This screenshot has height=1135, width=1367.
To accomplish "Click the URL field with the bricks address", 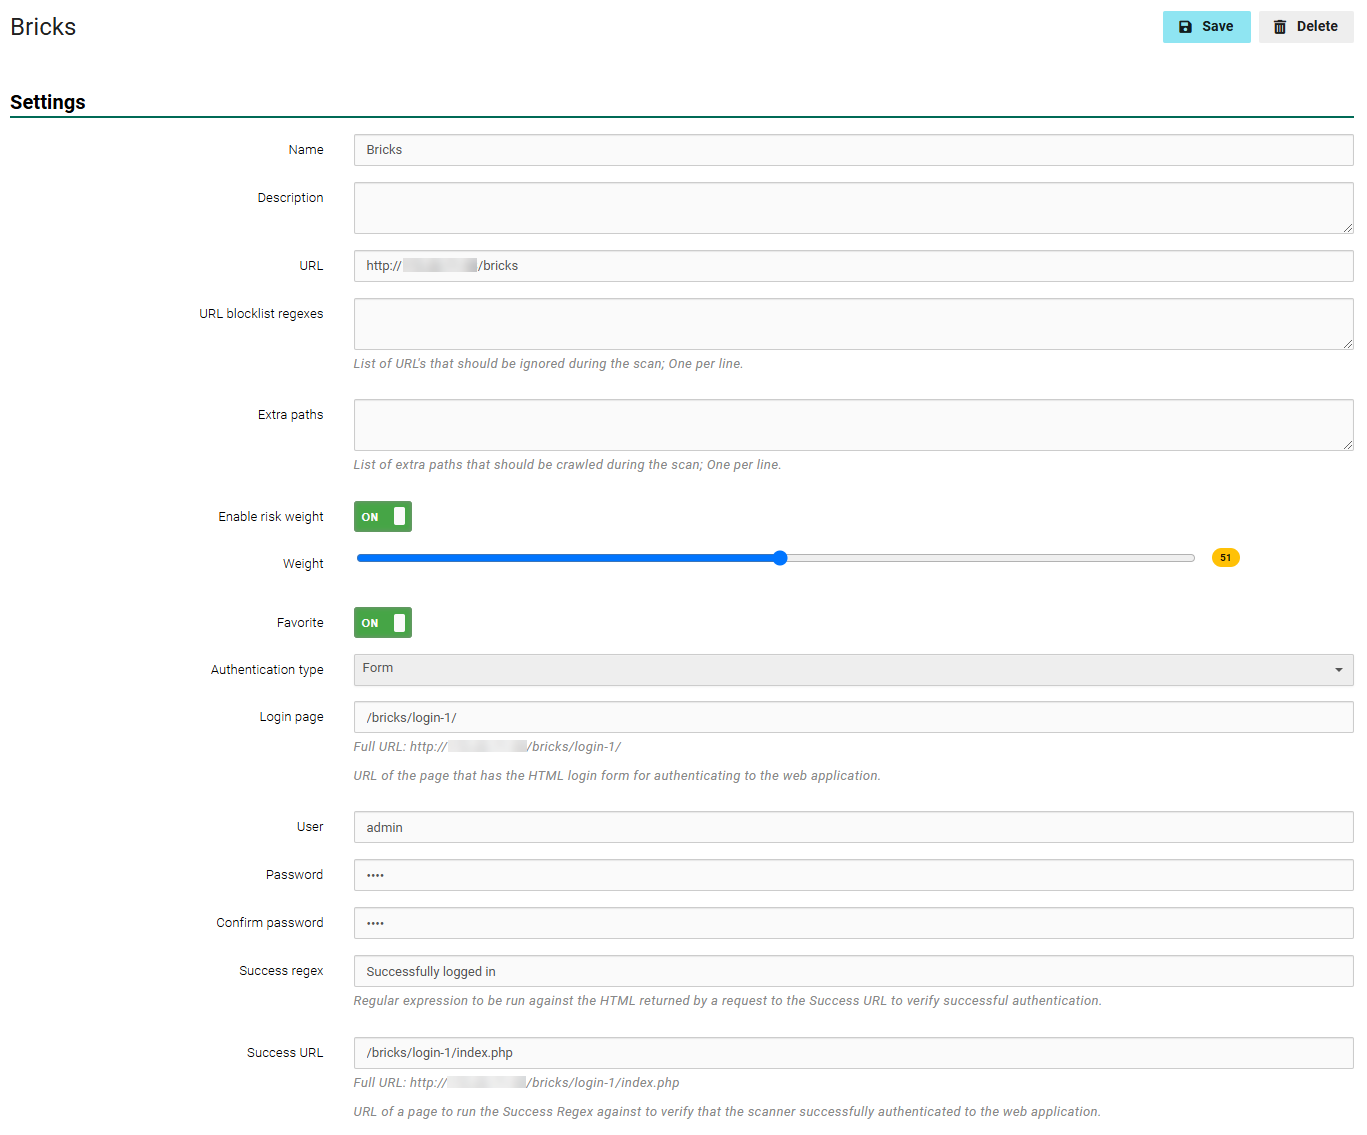I will click(x=852, y=265).
